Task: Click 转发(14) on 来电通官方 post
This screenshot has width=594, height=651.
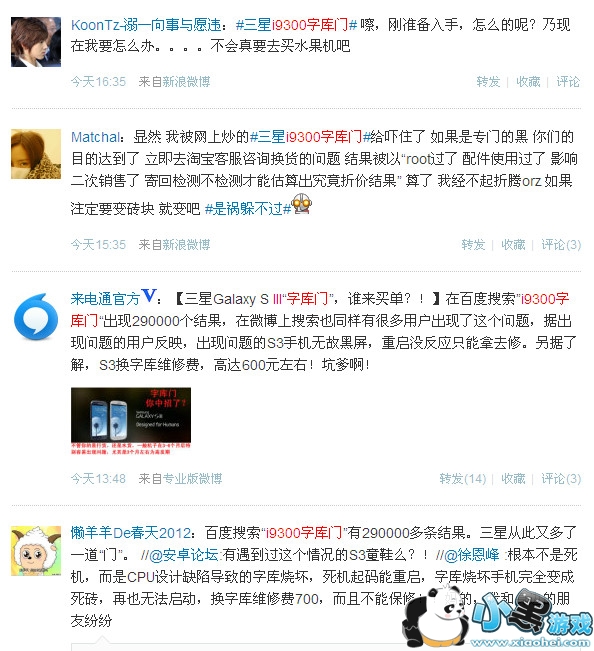Action: coord(463,479)
